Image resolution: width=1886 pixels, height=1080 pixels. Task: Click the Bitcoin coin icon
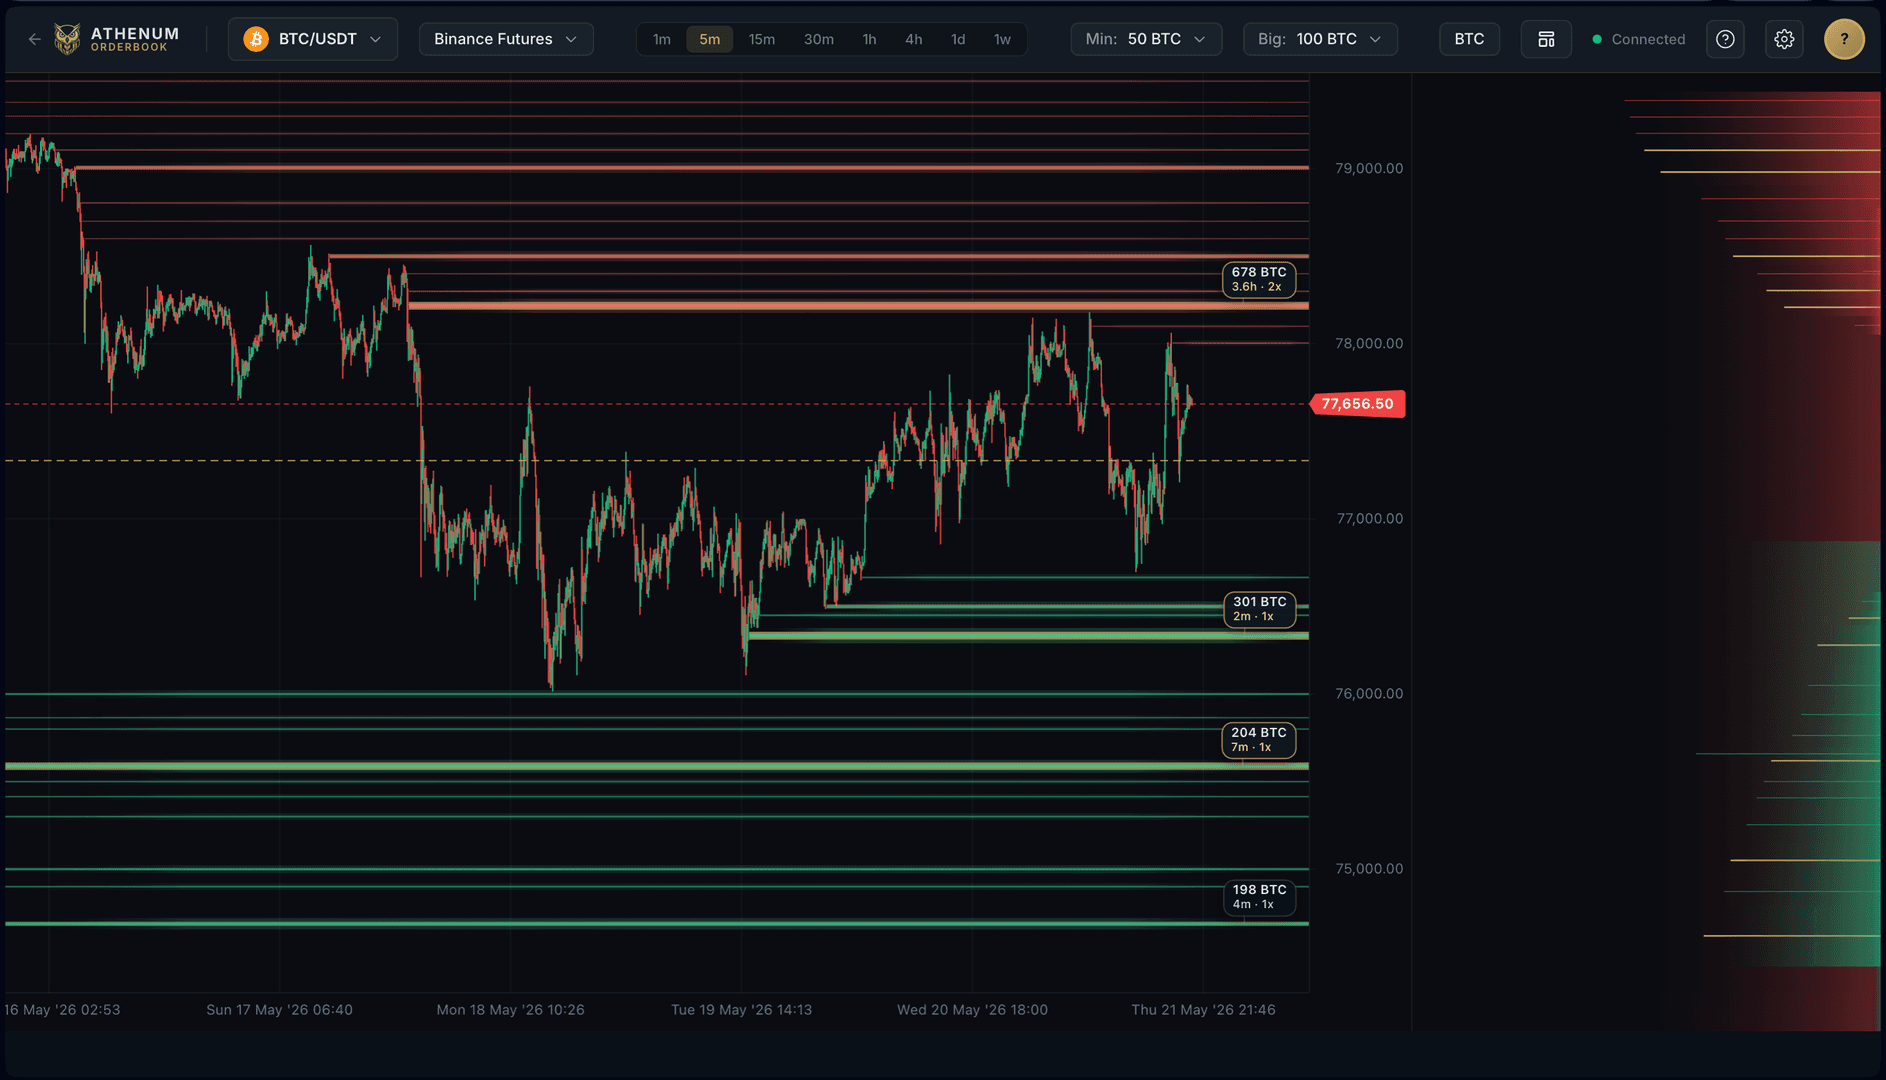[x=256, y=39]
